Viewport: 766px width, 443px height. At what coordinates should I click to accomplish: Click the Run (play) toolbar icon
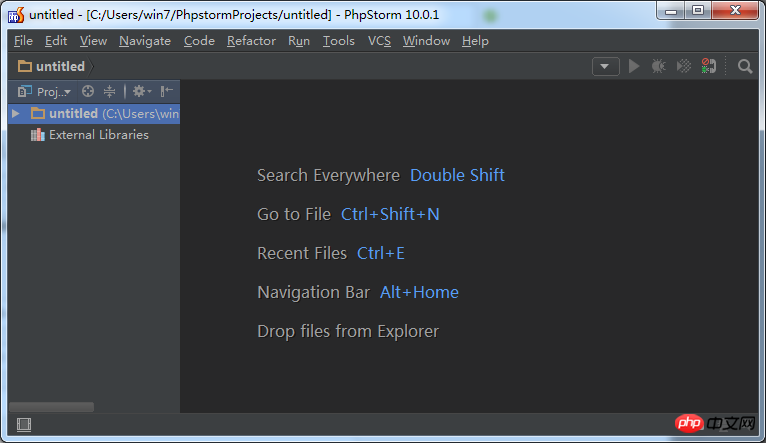(x=634, y=66)
